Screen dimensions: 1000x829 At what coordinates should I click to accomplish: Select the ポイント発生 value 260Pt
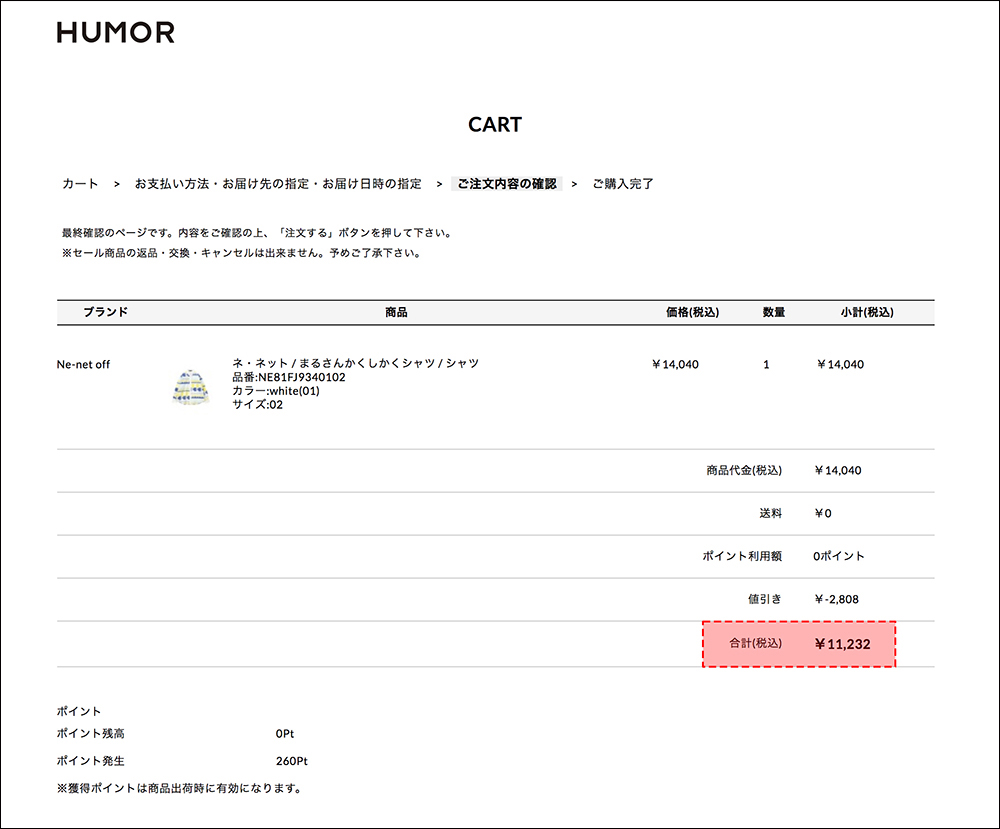click(292, 761)
